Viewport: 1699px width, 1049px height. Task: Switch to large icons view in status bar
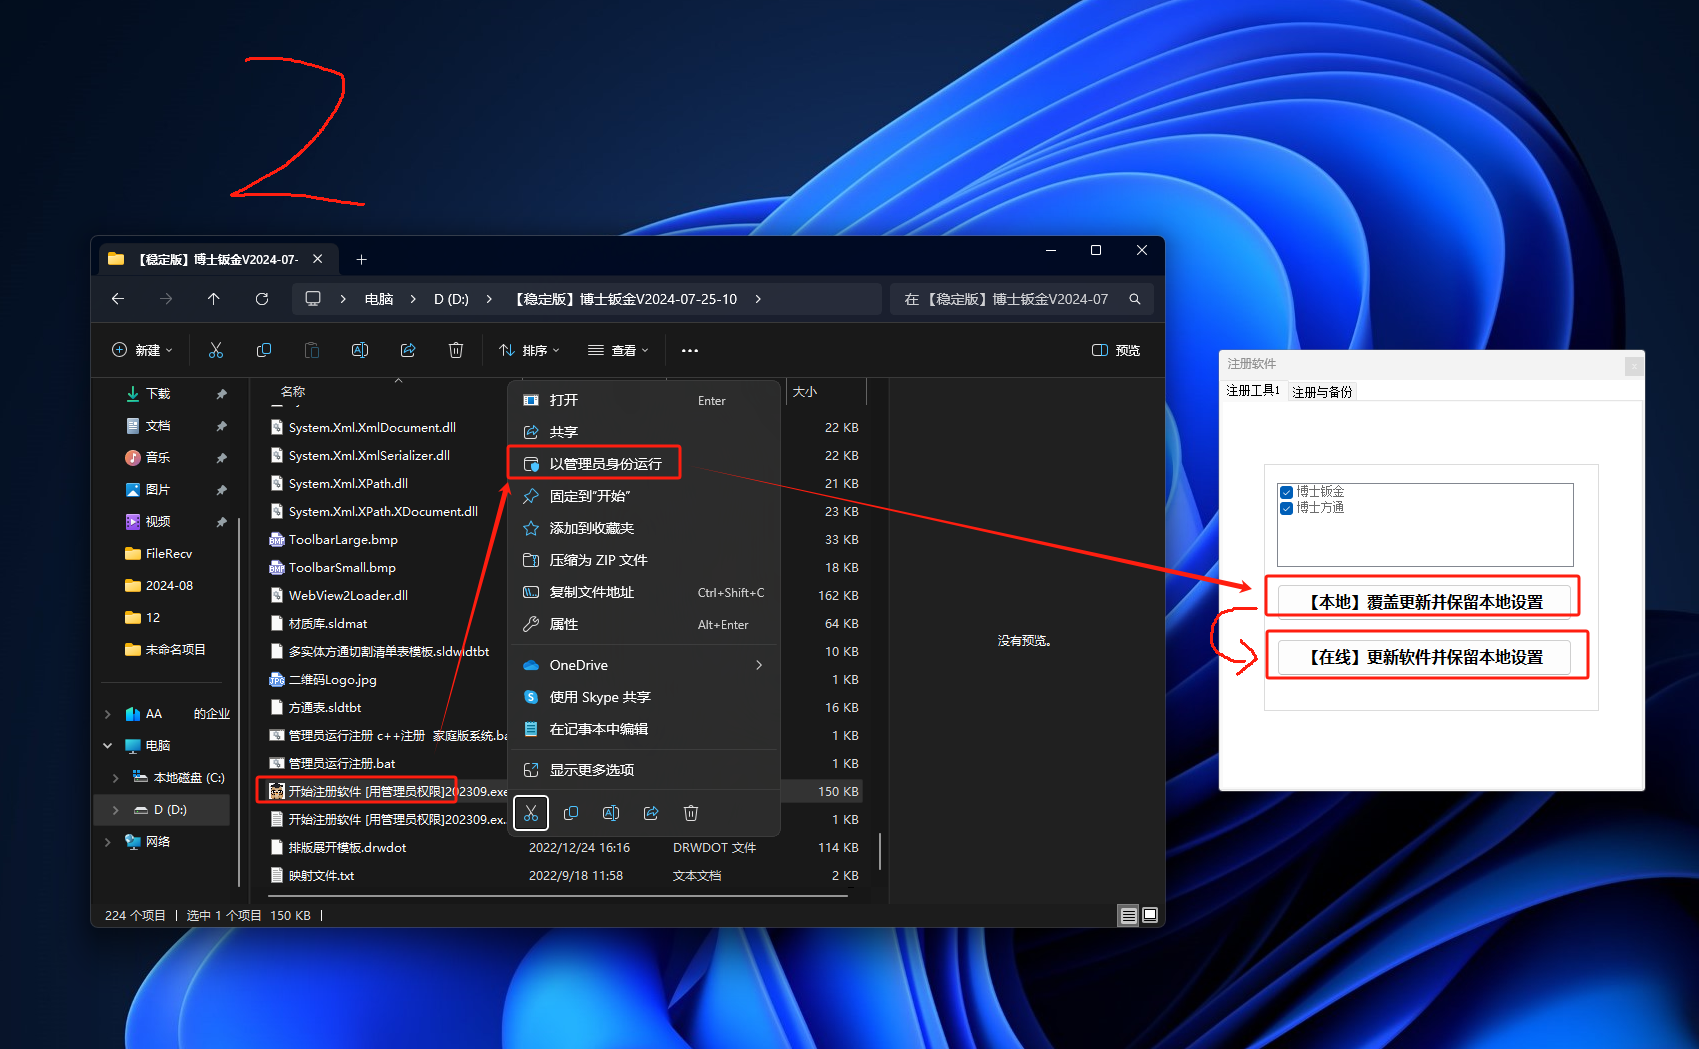pos(1150,915)
